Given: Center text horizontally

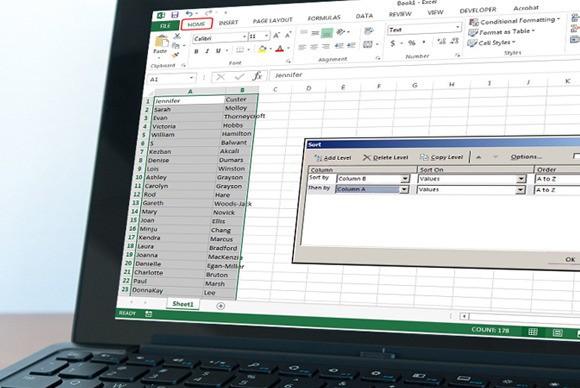Looking at the screenshot, I should coord(314,47).
